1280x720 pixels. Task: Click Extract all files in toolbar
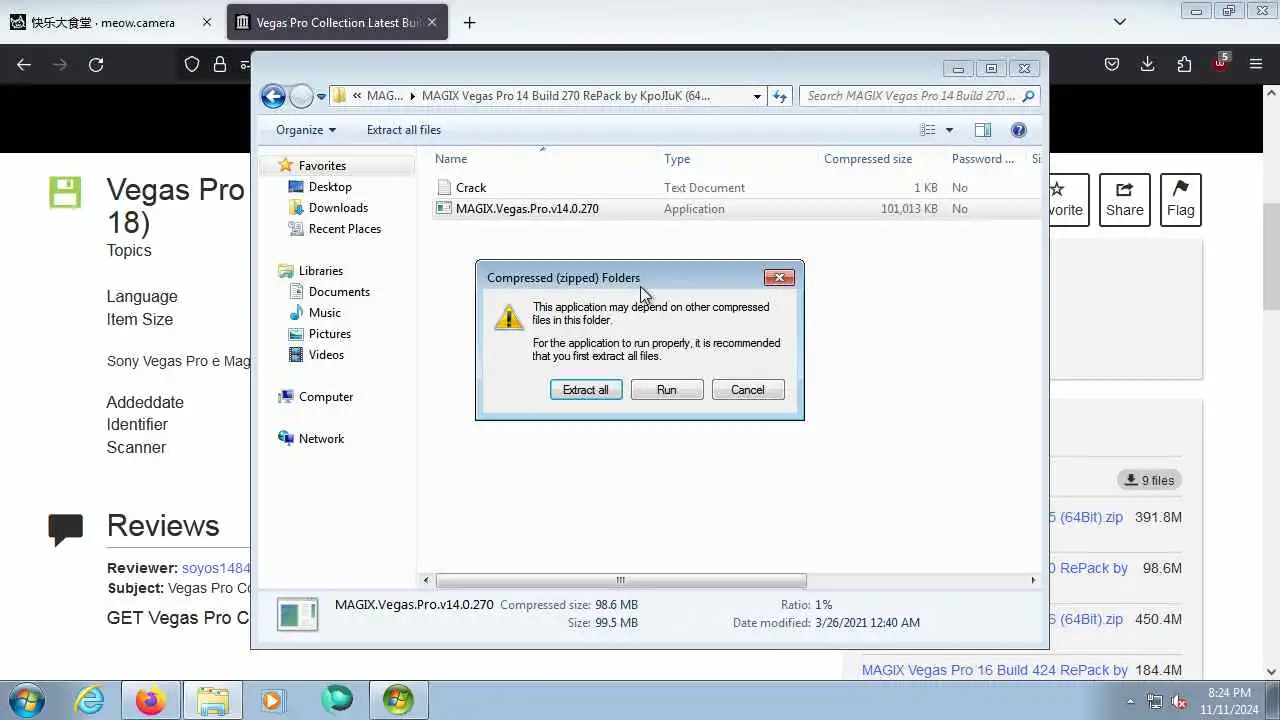point(404,130)
